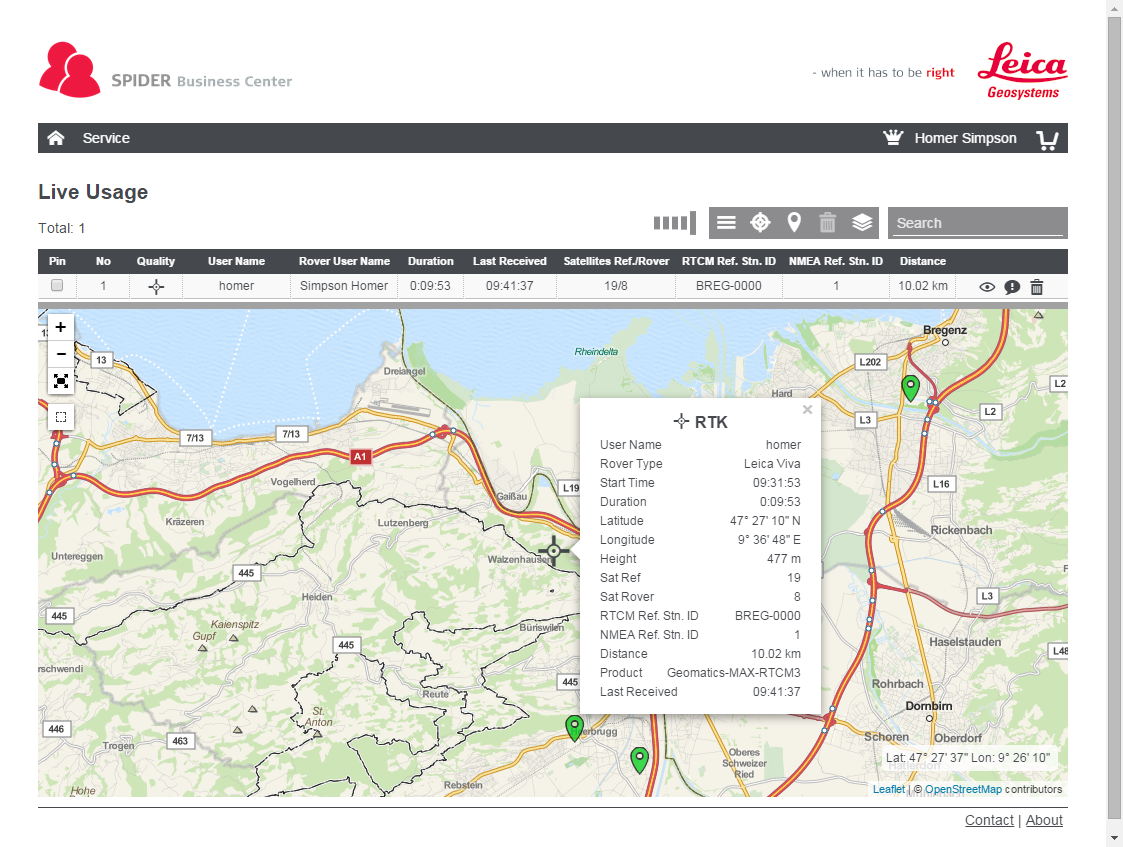Click the Home icon in the navigation bar
The image size is (1123, 847).
coord(56,138)
